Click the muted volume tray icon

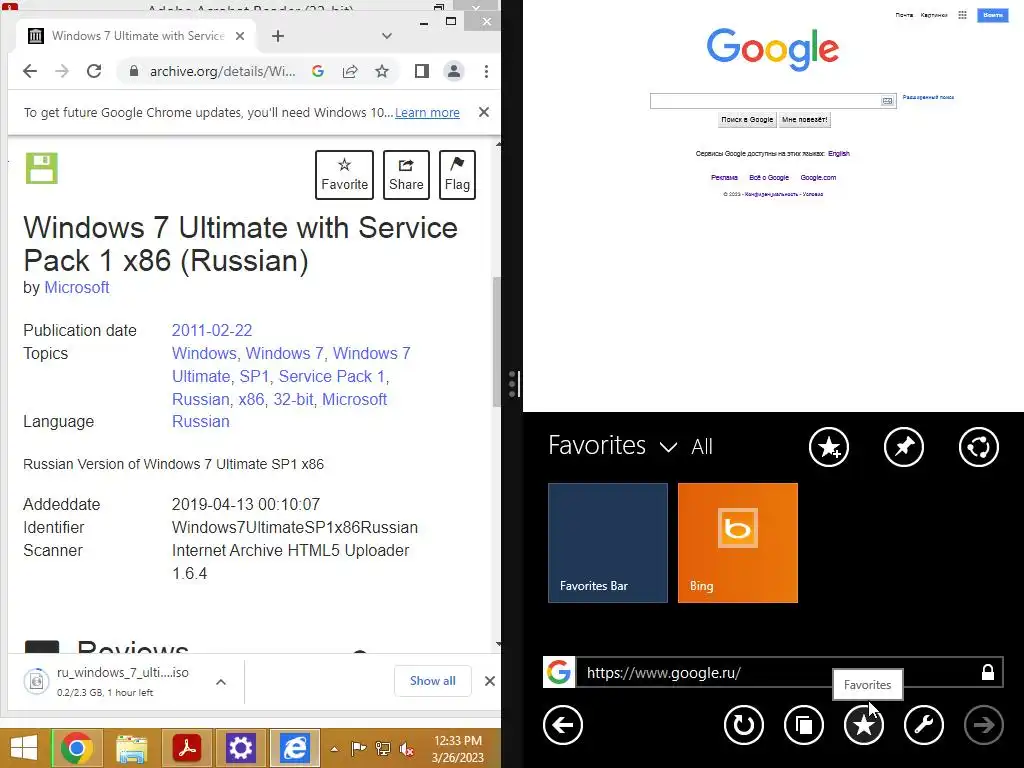coord(406,749)
